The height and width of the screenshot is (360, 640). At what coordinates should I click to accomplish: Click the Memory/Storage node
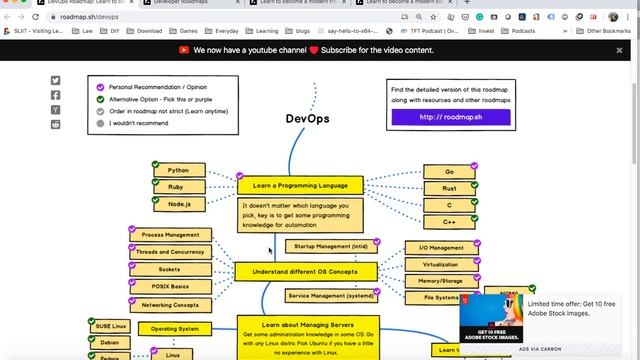442,281
